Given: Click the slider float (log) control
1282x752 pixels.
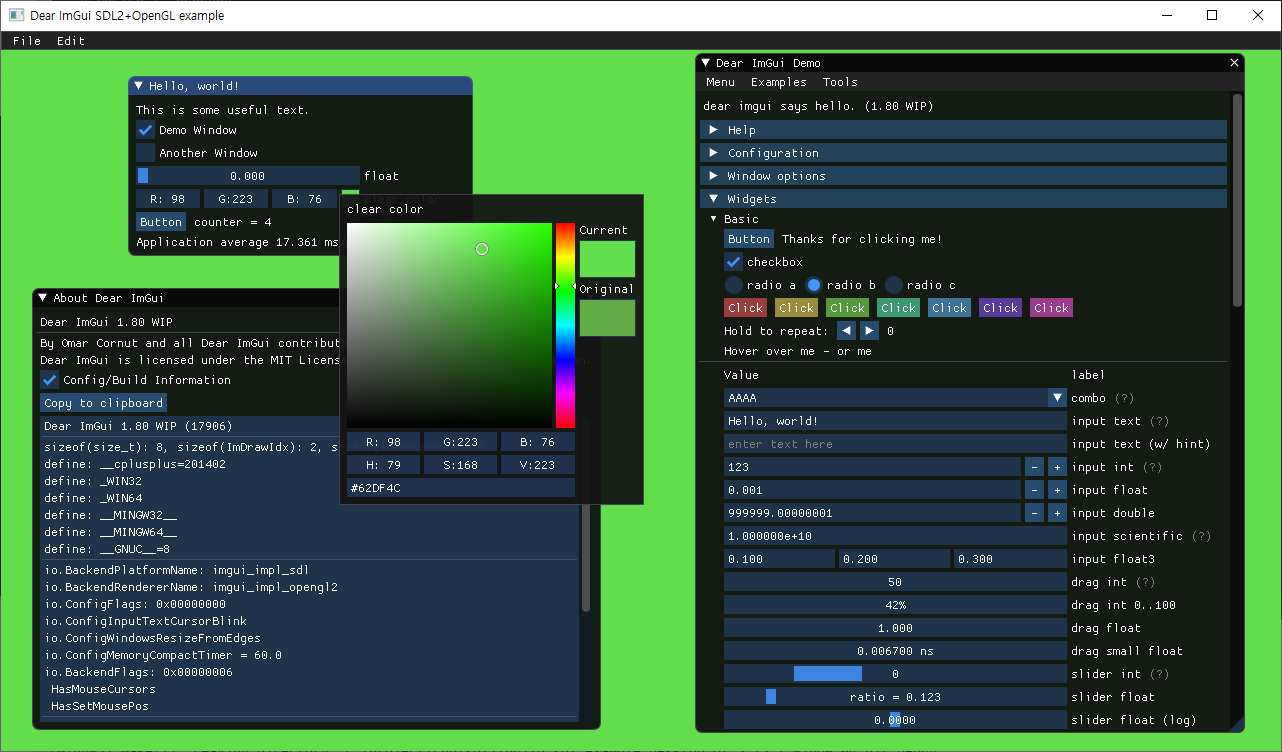Looking at the screenshot, I should click(x=895, y=720).
